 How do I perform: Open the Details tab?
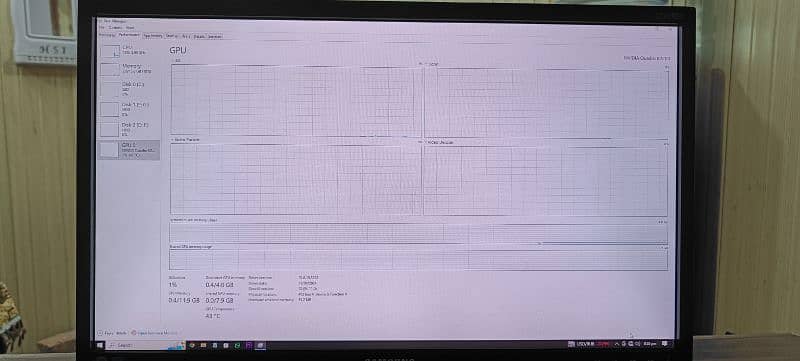199,36
